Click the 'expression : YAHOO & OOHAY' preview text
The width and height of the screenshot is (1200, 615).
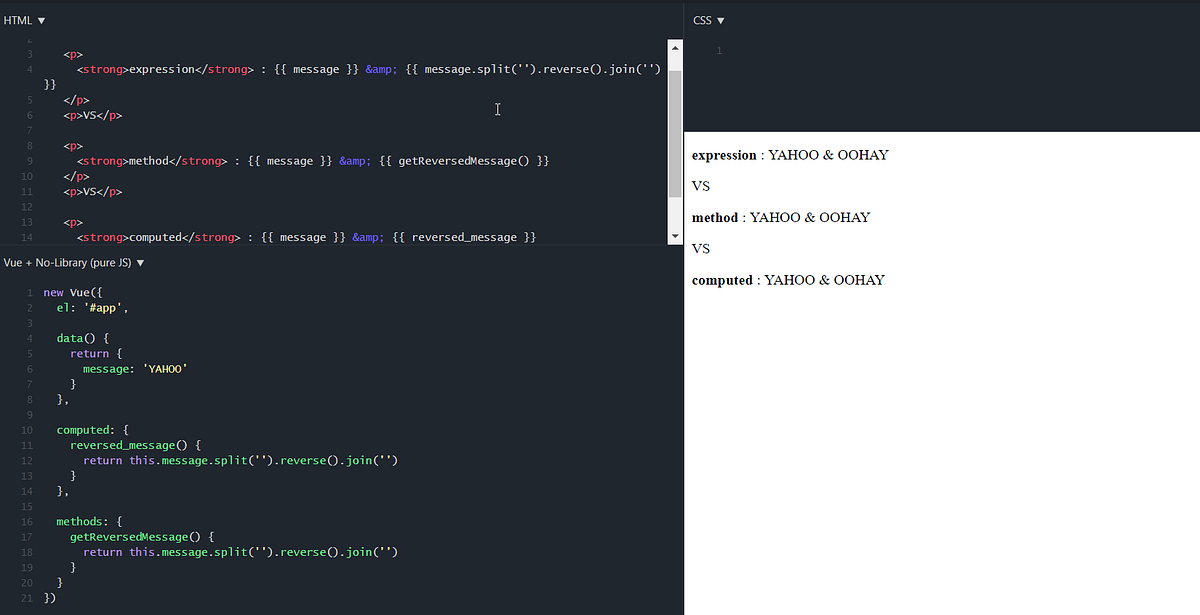[x=788, y=155]
